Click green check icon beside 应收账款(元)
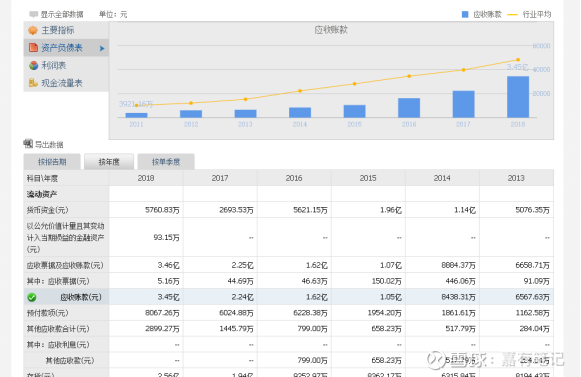Image resolution: width=581 pixels, height=377 pixels. point(32,297)
